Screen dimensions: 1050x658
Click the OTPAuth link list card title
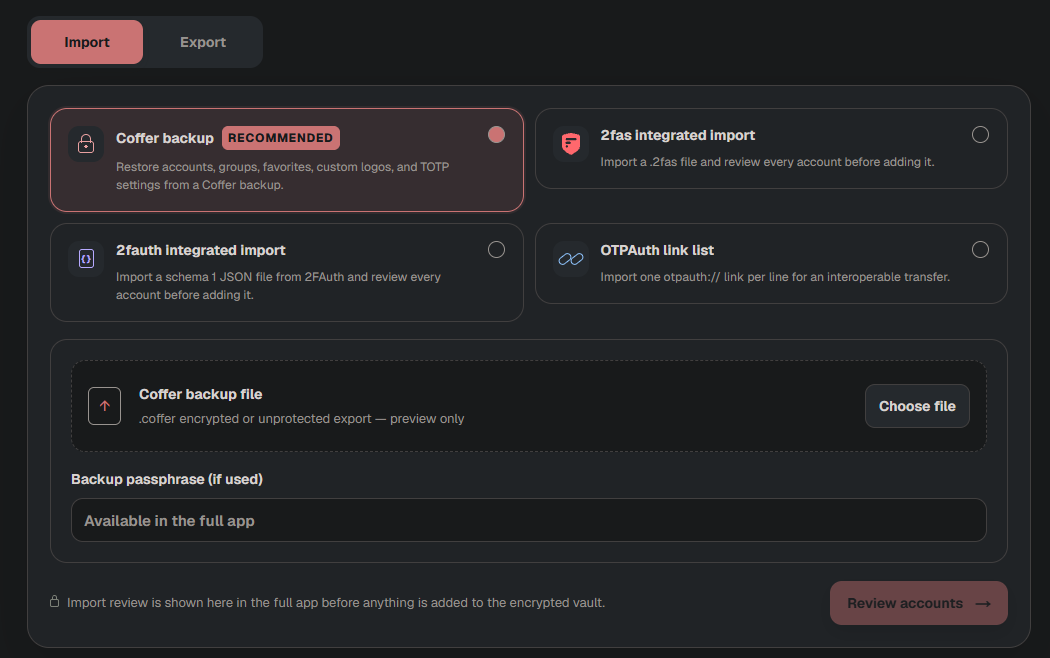click(657, 250)
